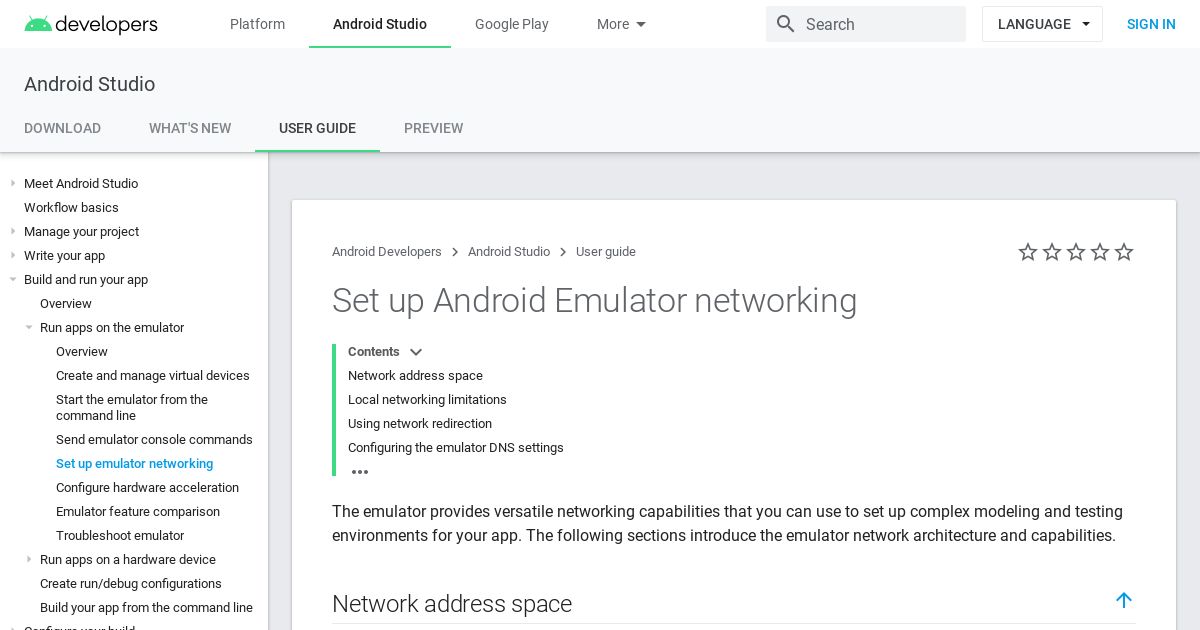Screen dimensions: 1200x630
Task: Rate the page four stars
Action: [1100, 252]
